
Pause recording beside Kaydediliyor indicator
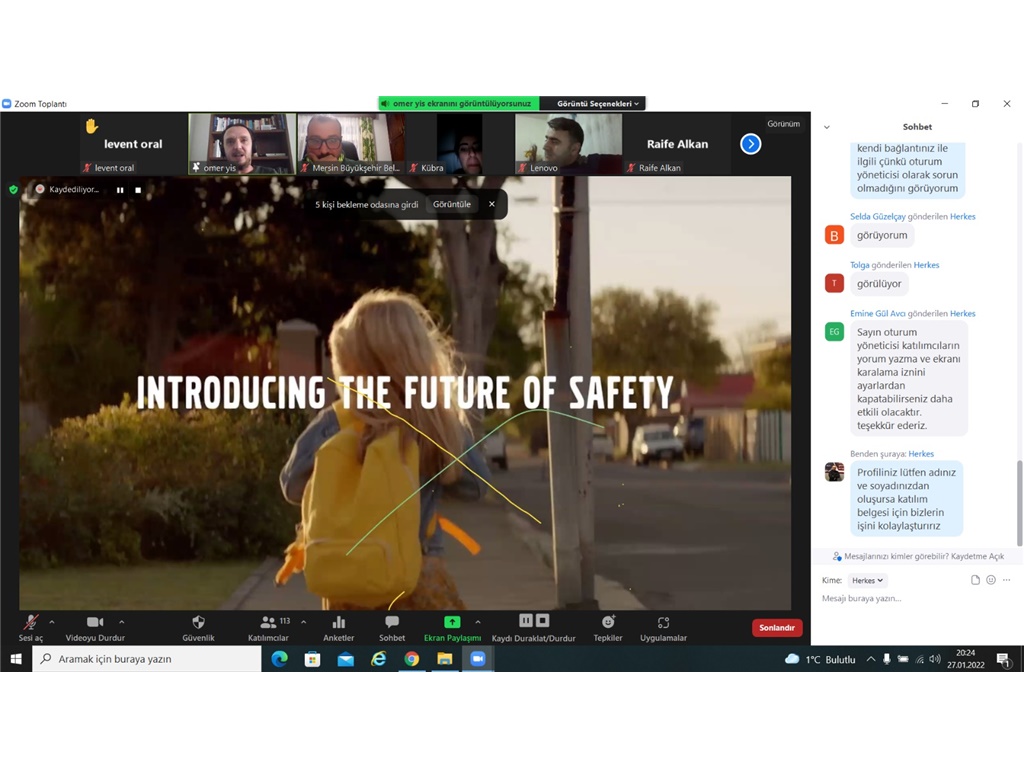coord(120,190)
